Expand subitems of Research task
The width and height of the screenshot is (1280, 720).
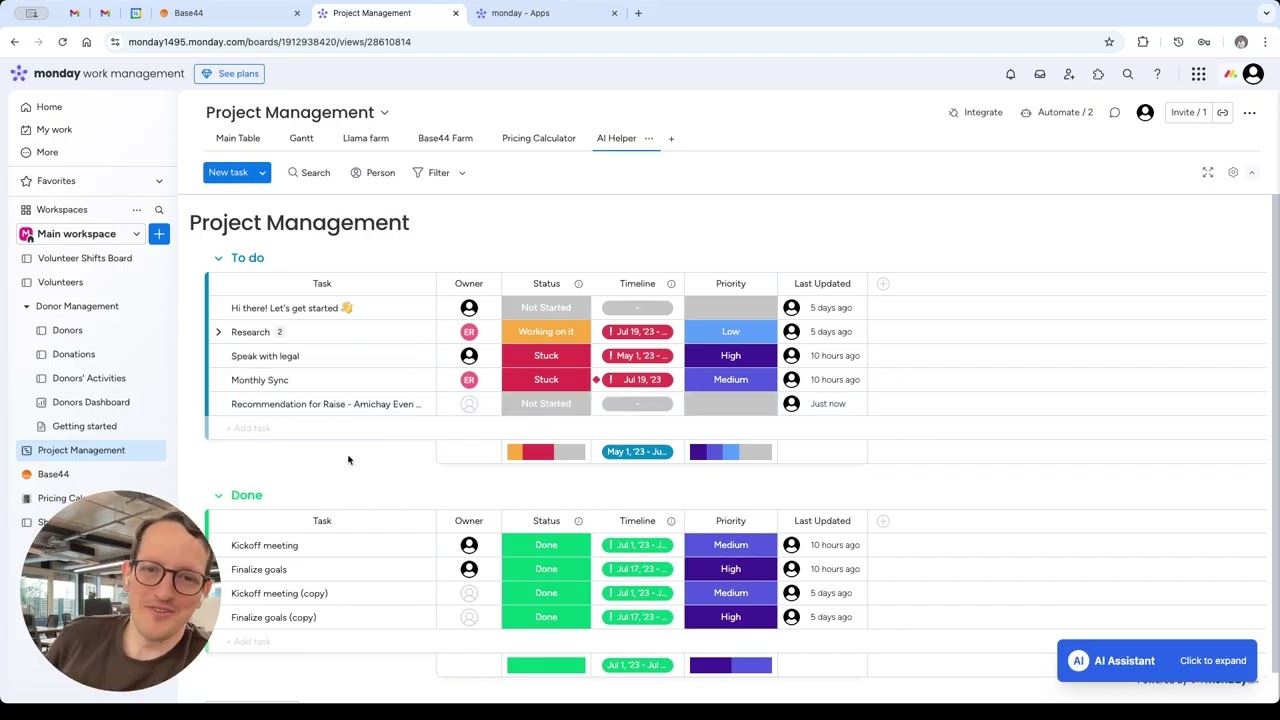pos(218,332)
